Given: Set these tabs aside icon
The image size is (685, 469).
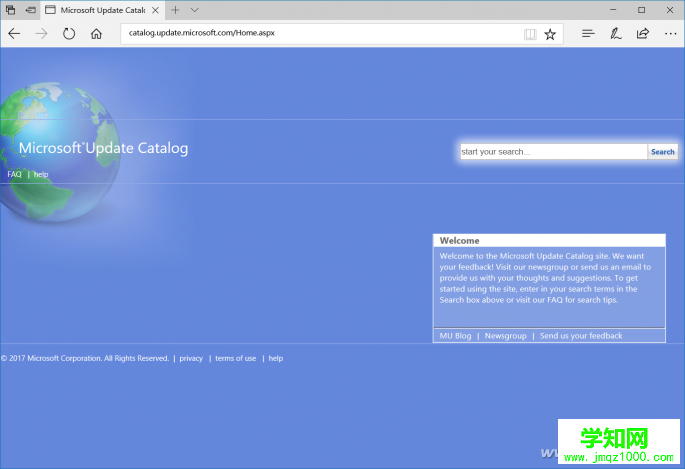Looking at the screenshot, I should pos(31,10).
